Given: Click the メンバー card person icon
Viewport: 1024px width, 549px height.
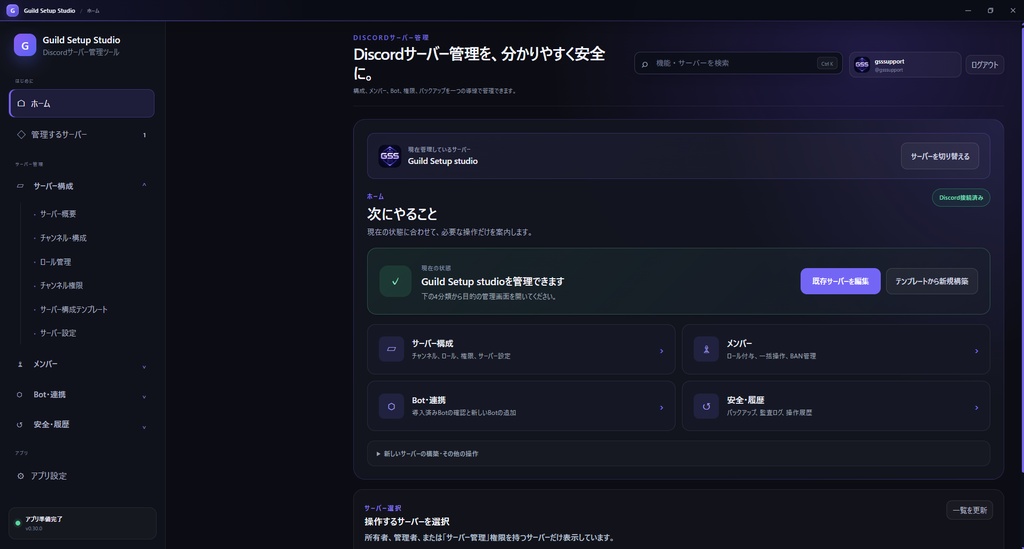Looking at the screenshot, I should tap(706, 349).
